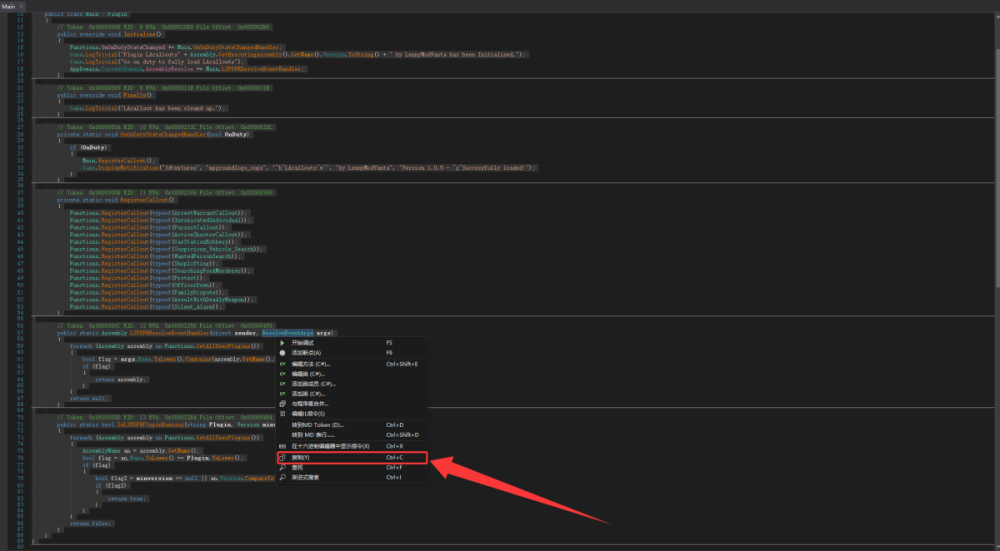The height and width of the screenshot is (551, 1000).
Task: Click the green Start Debugging play icon
Action: click(283, 342)
